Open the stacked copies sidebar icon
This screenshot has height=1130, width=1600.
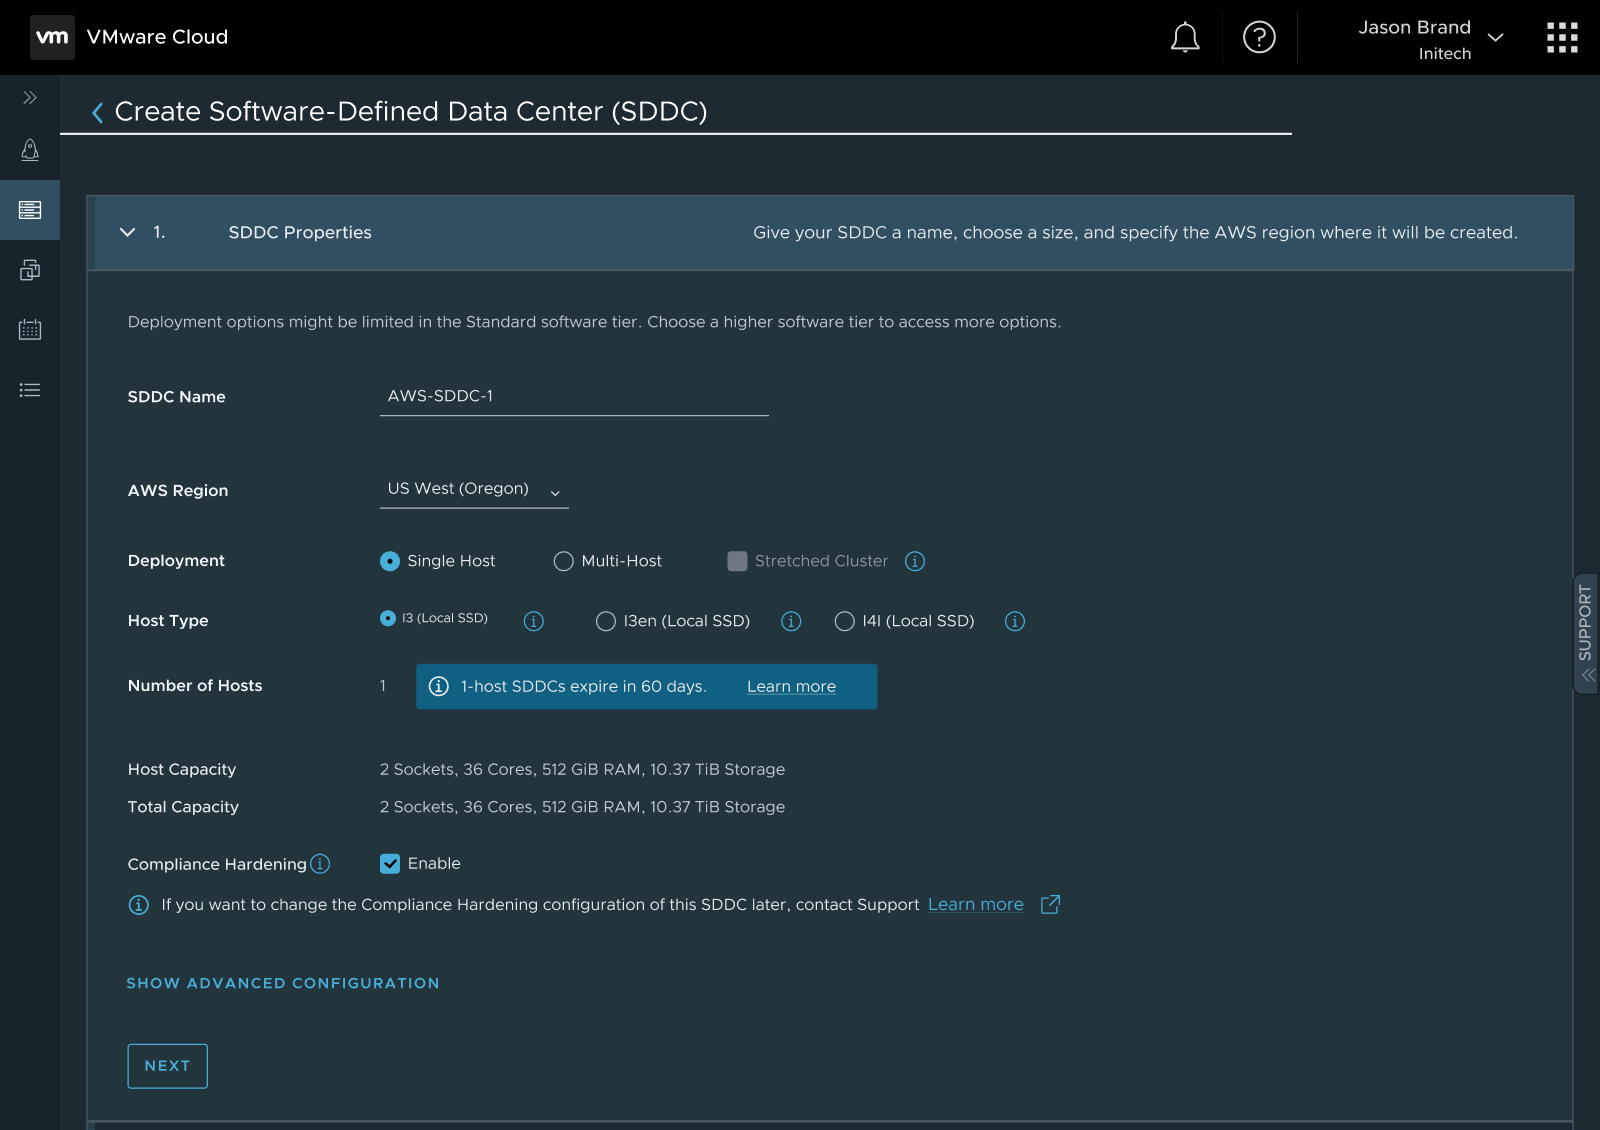point(30,270)
